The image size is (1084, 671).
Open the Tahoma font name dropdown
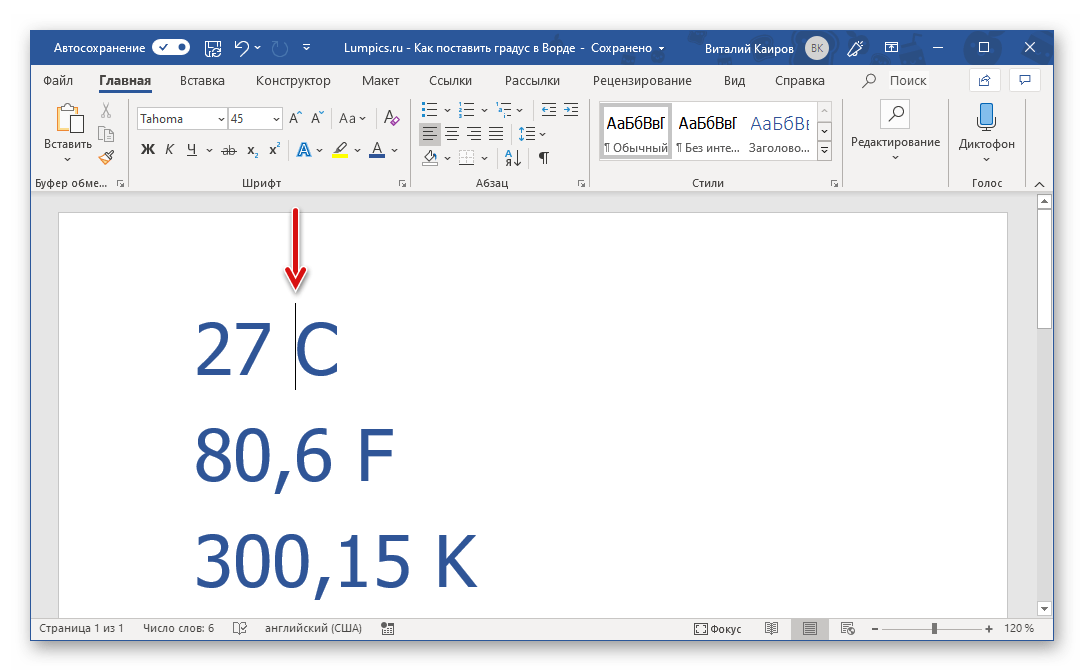(x=221, y=119)
